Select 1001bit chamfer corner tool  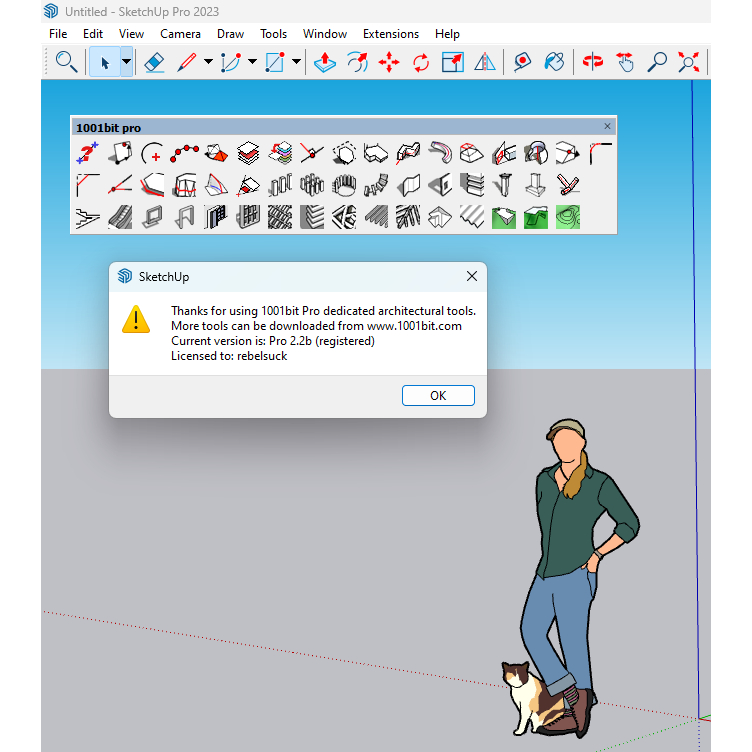point(88,185)
